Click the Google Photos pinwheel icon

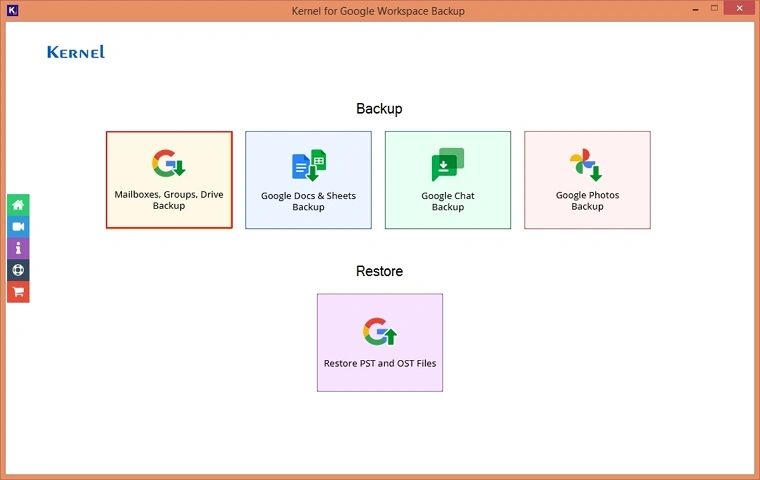pos(586,165)
